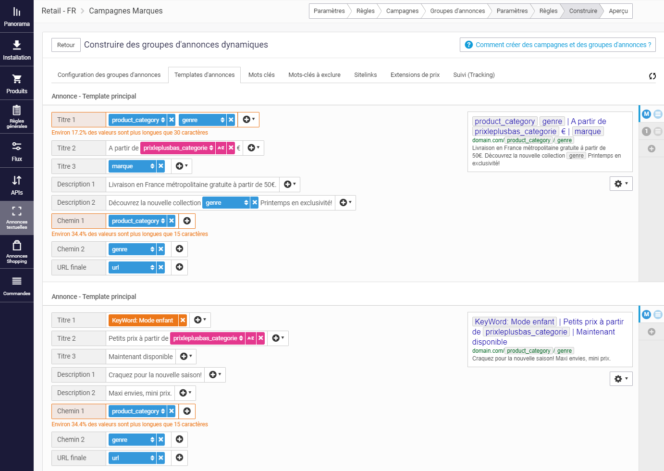Viewport: 664px width, 471px height.
Task: Open the gear dropdown beside first ad preview
Action: [x=620, y=184]
